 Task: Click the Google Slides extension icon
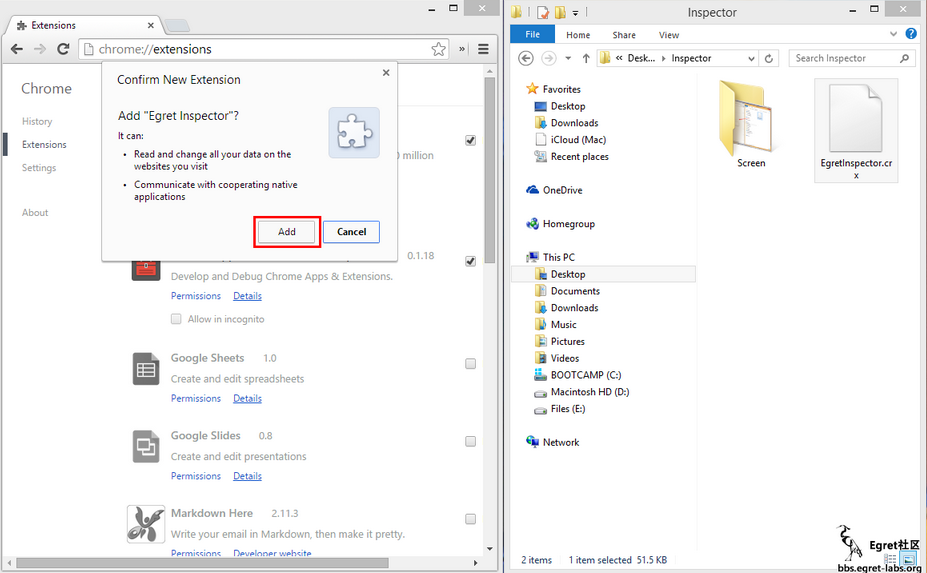coord(145,446)
